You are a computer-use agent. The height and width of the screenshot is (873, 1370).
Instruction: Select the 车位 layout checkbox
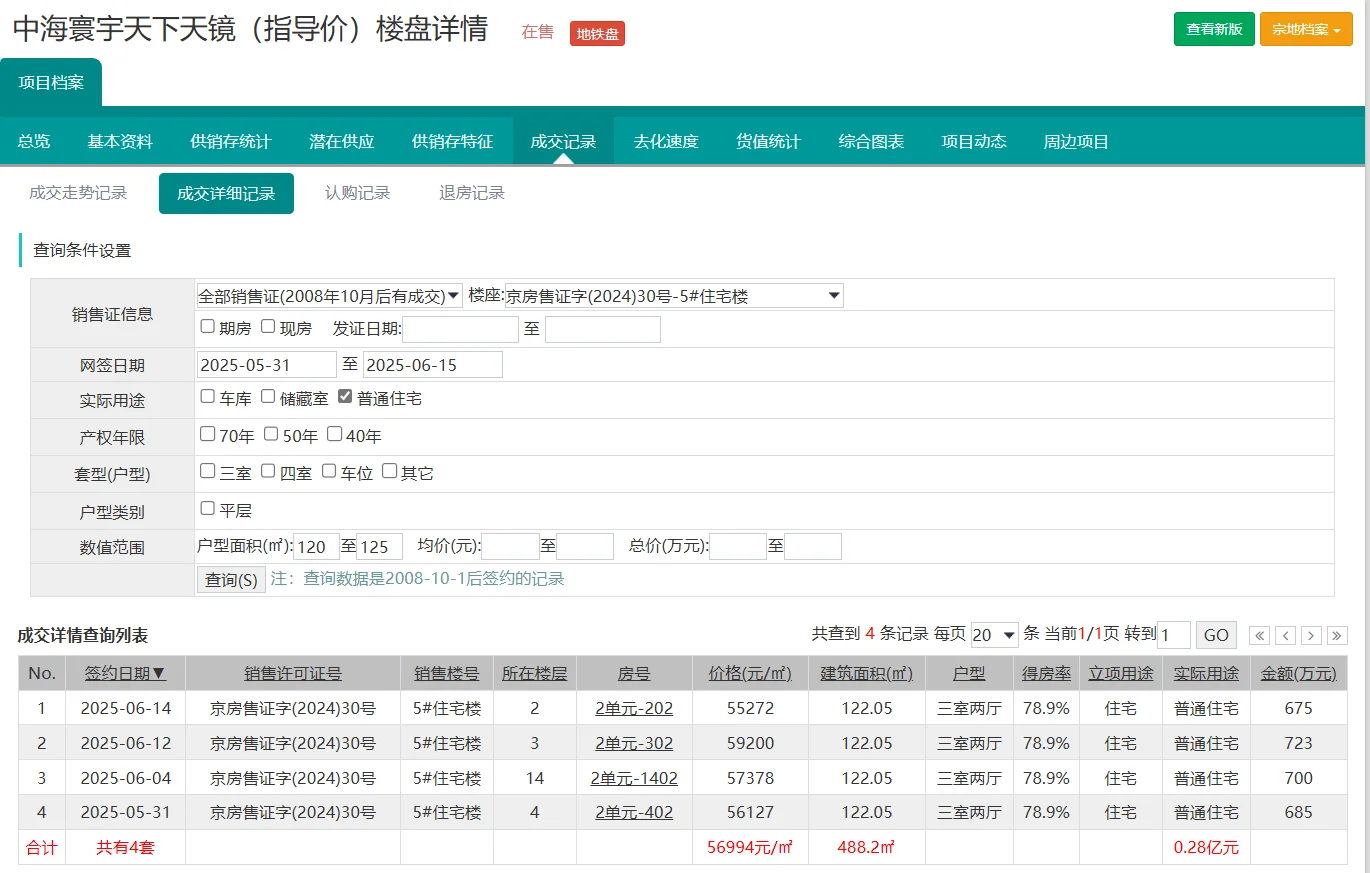coord(329,470)
